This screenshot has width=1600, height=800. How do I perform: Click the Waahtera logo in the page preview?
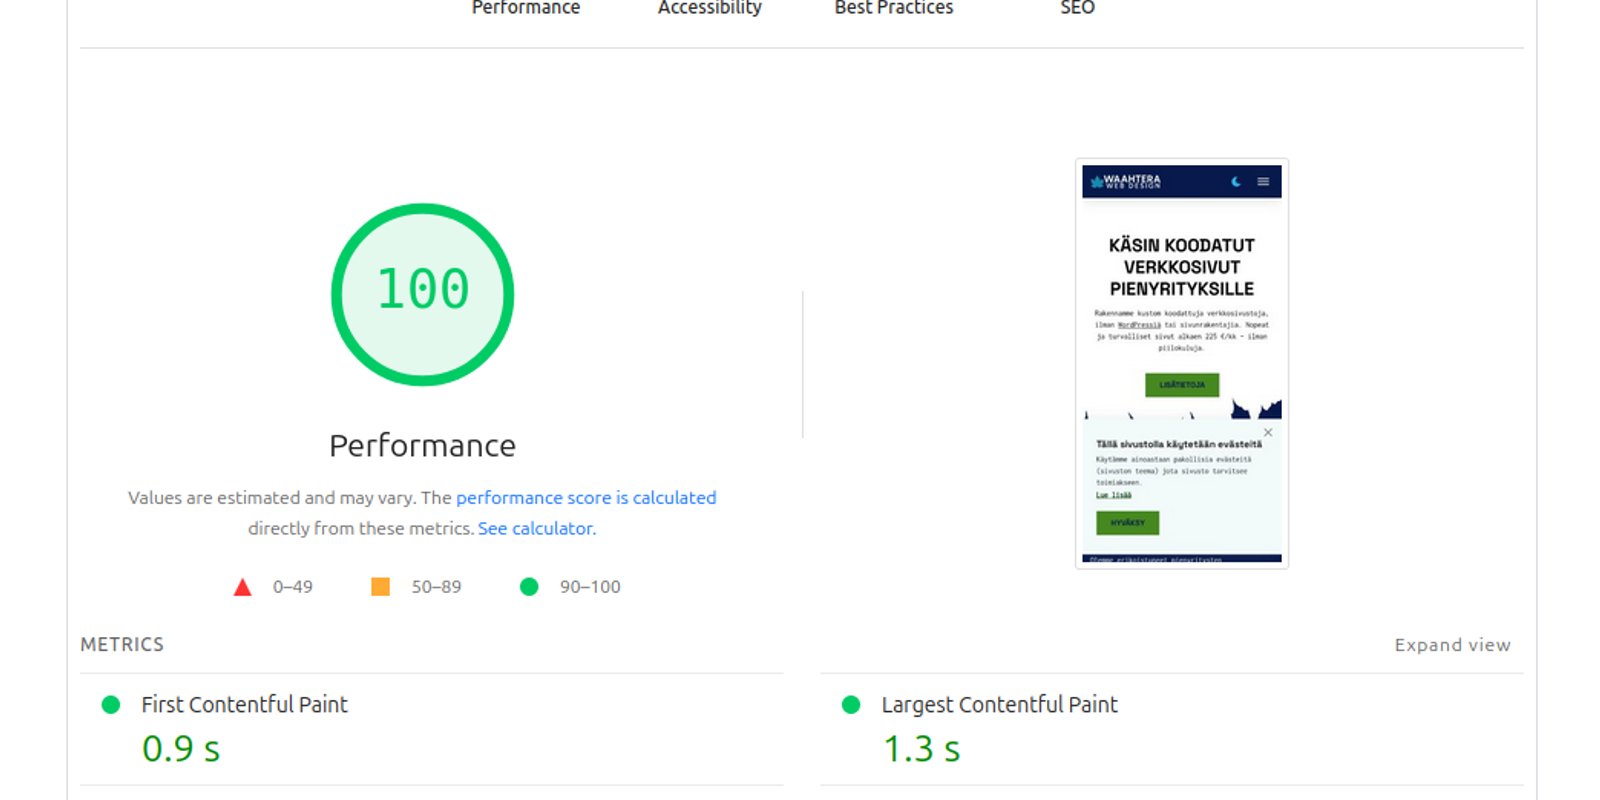click(1126, 182)
